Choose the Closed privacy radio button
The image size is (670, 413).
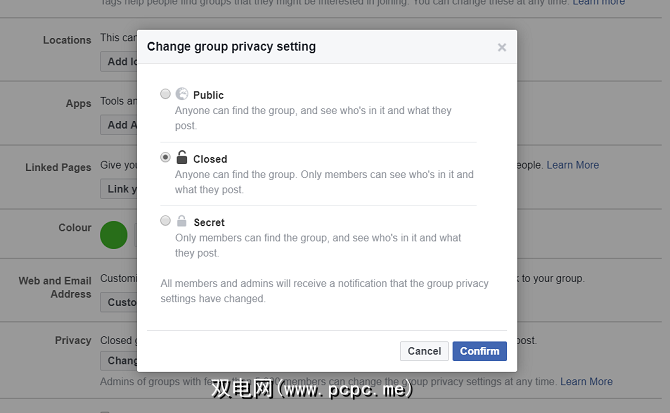(165, 158)
